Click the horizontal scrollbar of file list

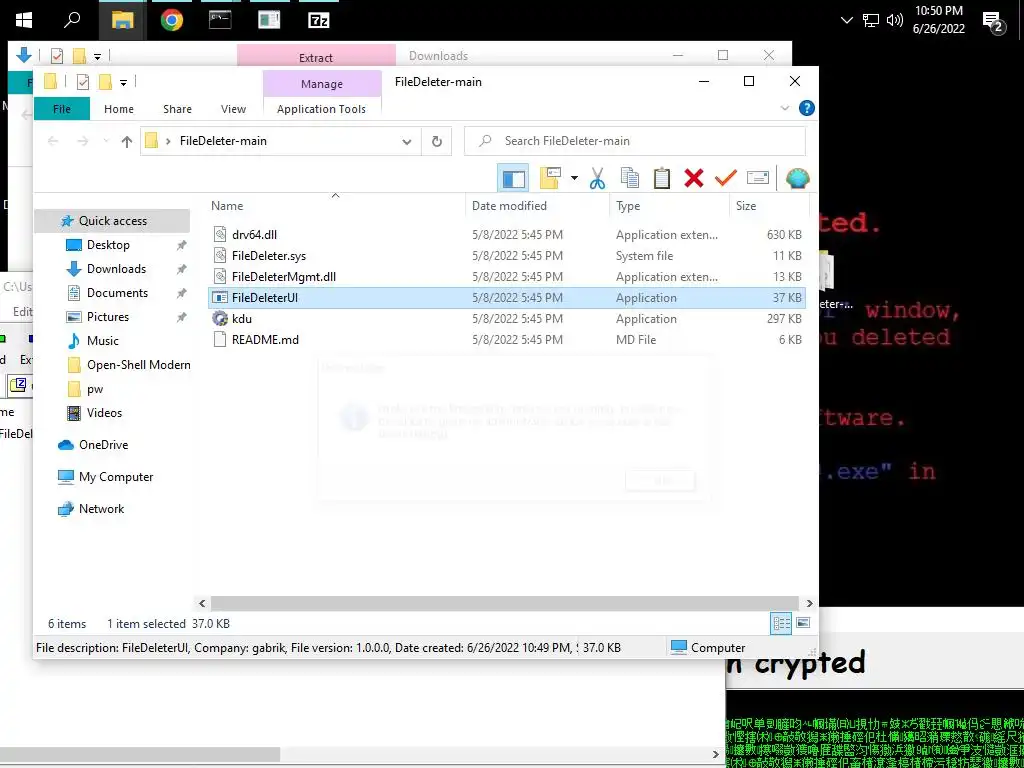(x=504, y=603)
